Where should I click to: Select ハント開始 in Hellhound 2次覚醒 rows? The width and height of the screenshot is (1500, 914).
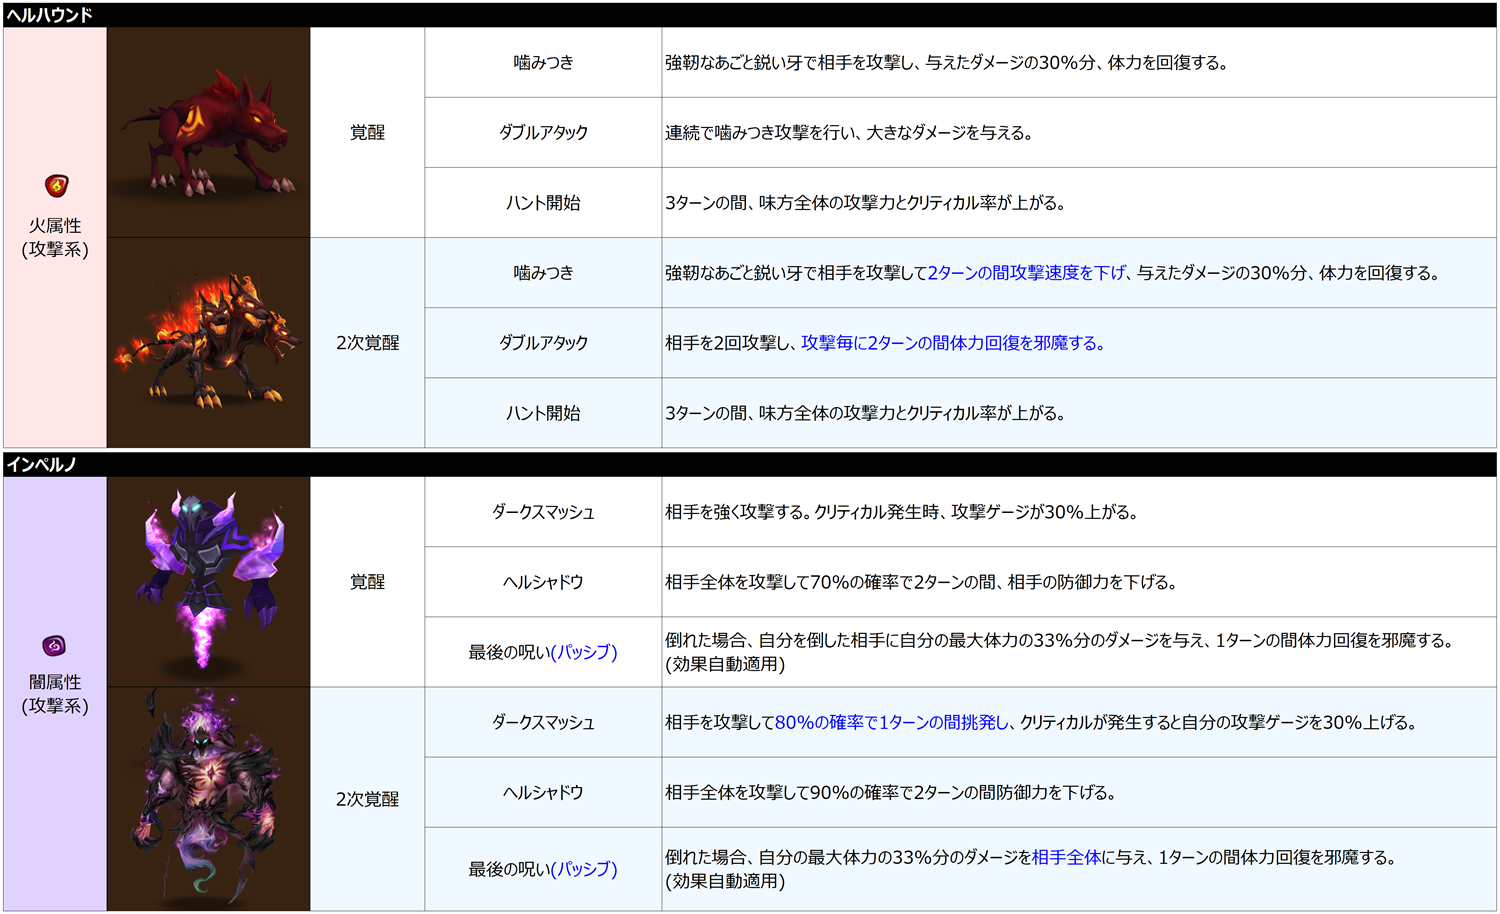click(543, 413)
